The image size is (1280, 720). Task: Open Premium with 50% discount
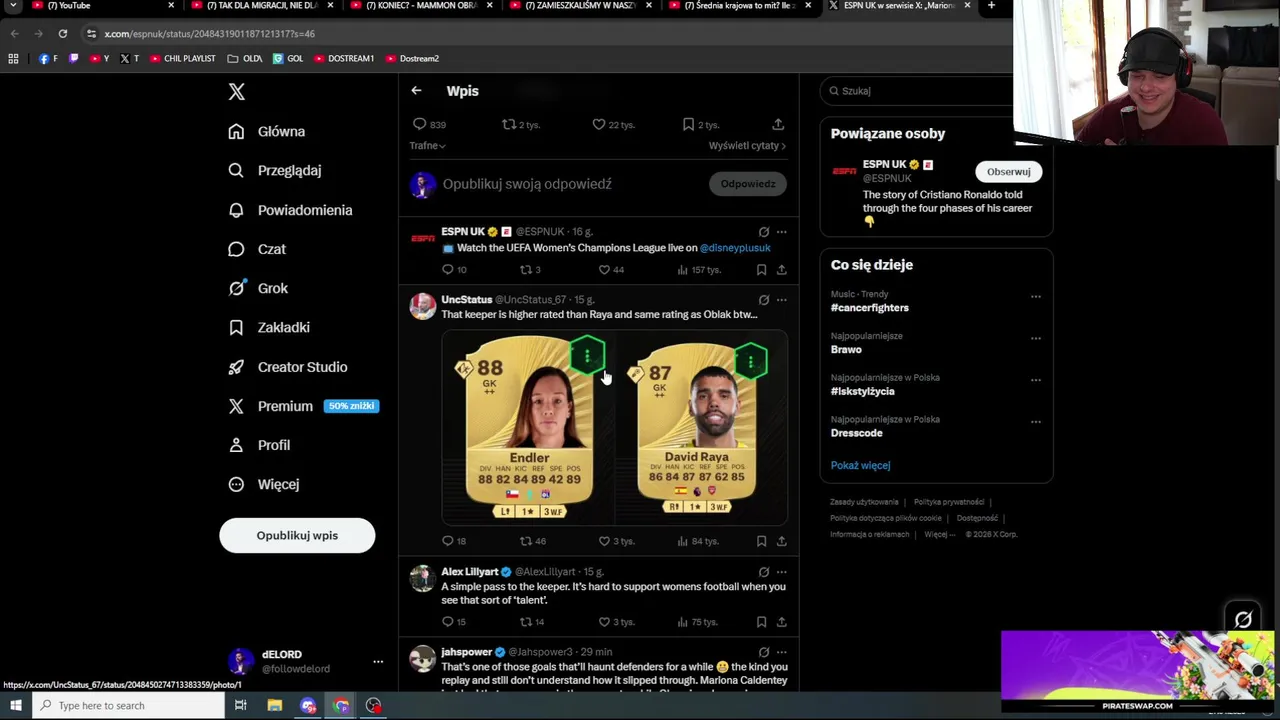tap(303, 406)
